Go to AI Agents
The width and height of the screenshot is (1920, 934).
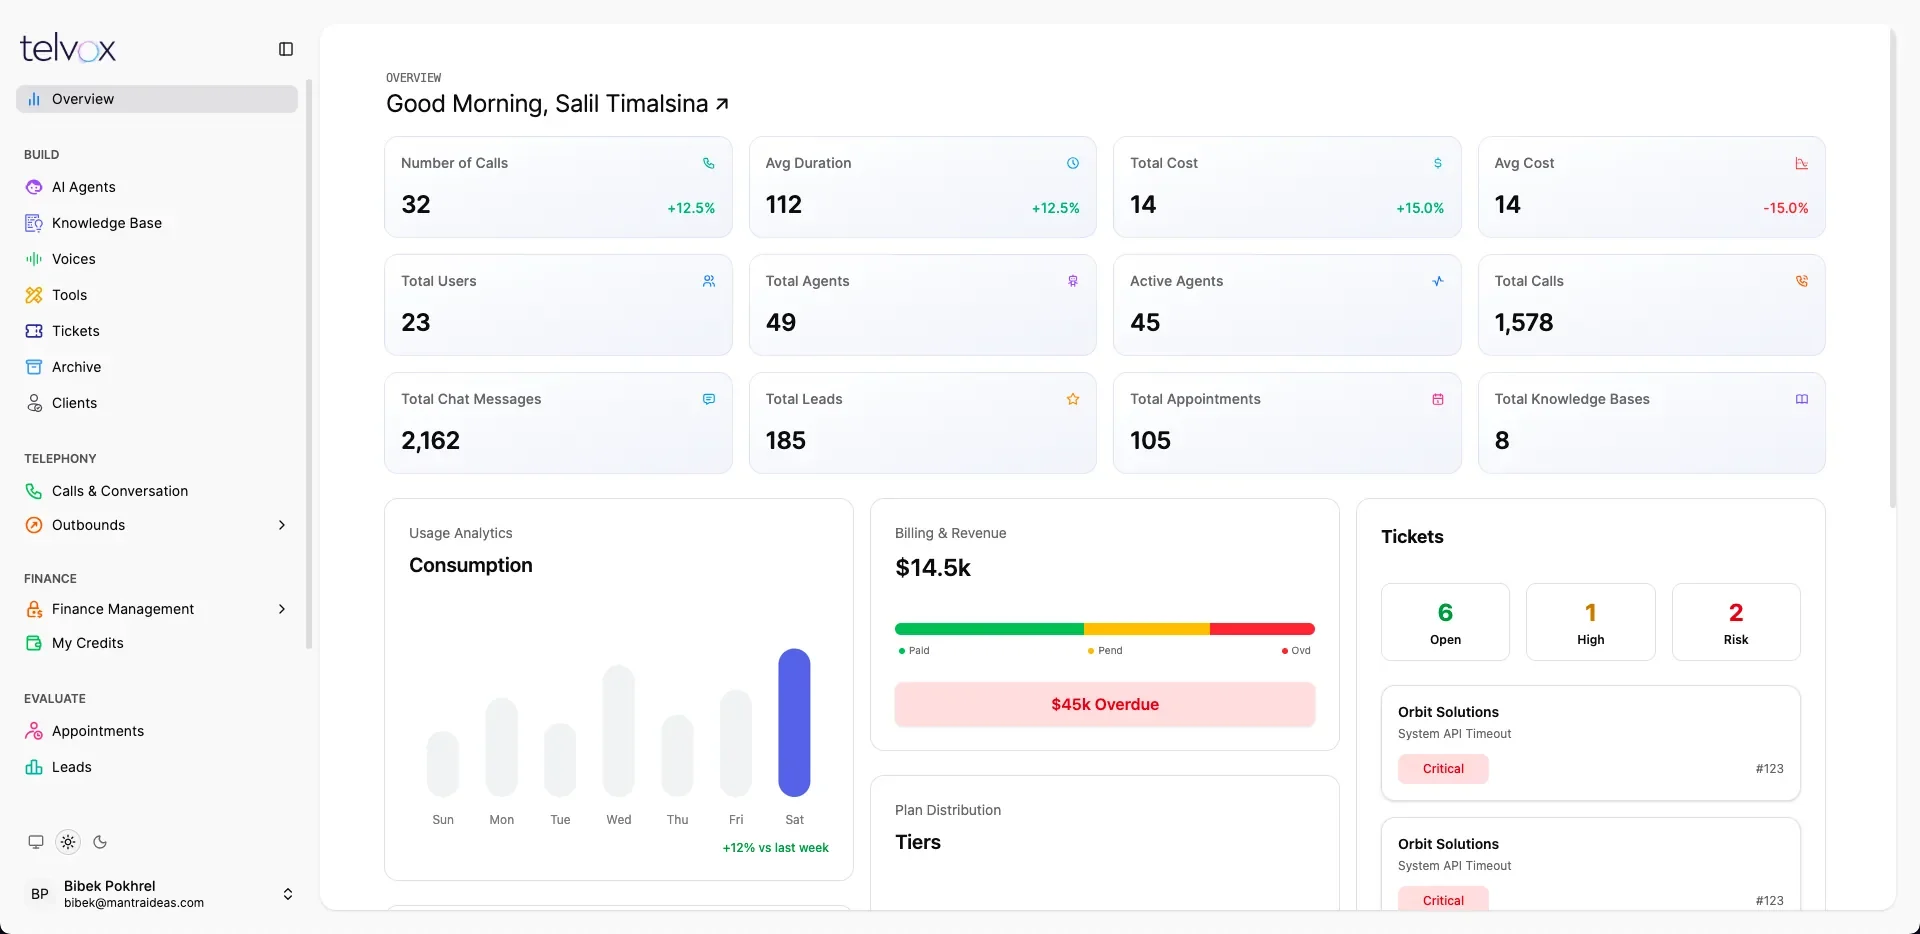pos(157,187)
